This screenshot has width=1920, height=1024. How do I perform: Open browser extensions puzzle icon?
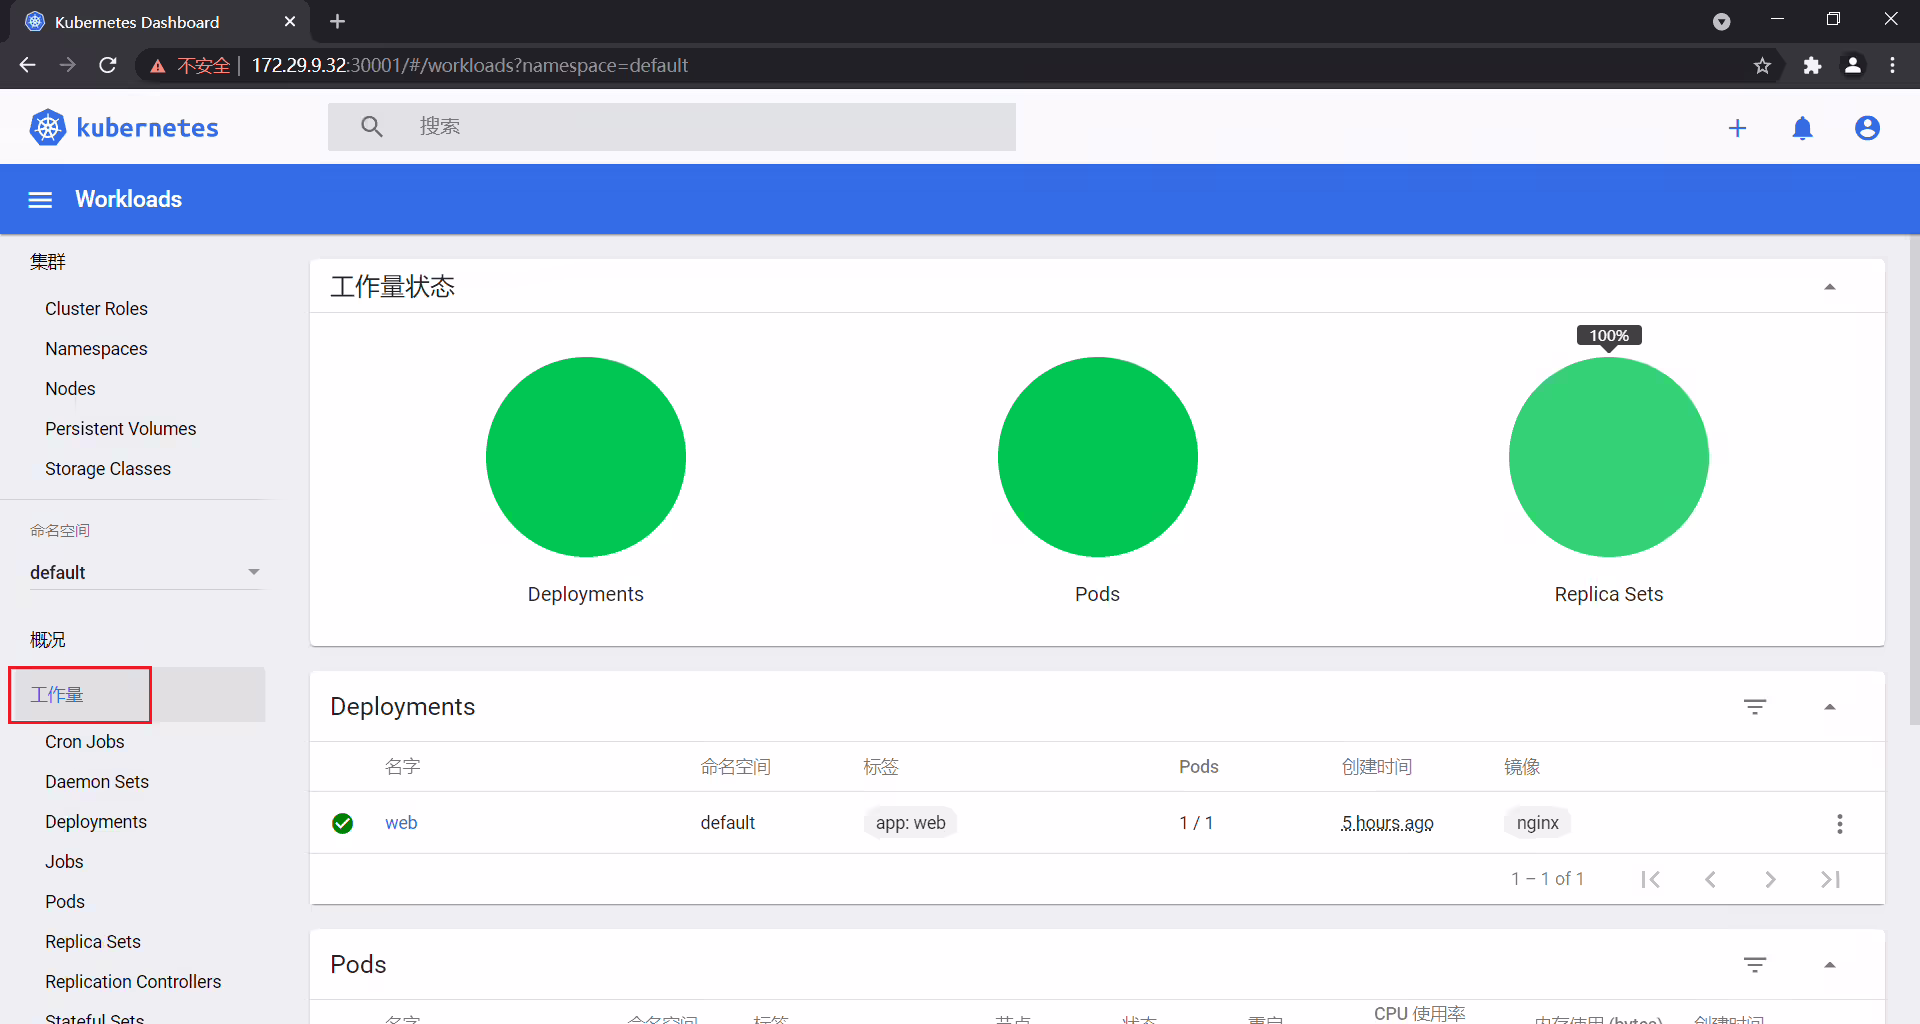(x=1812, y=65)
